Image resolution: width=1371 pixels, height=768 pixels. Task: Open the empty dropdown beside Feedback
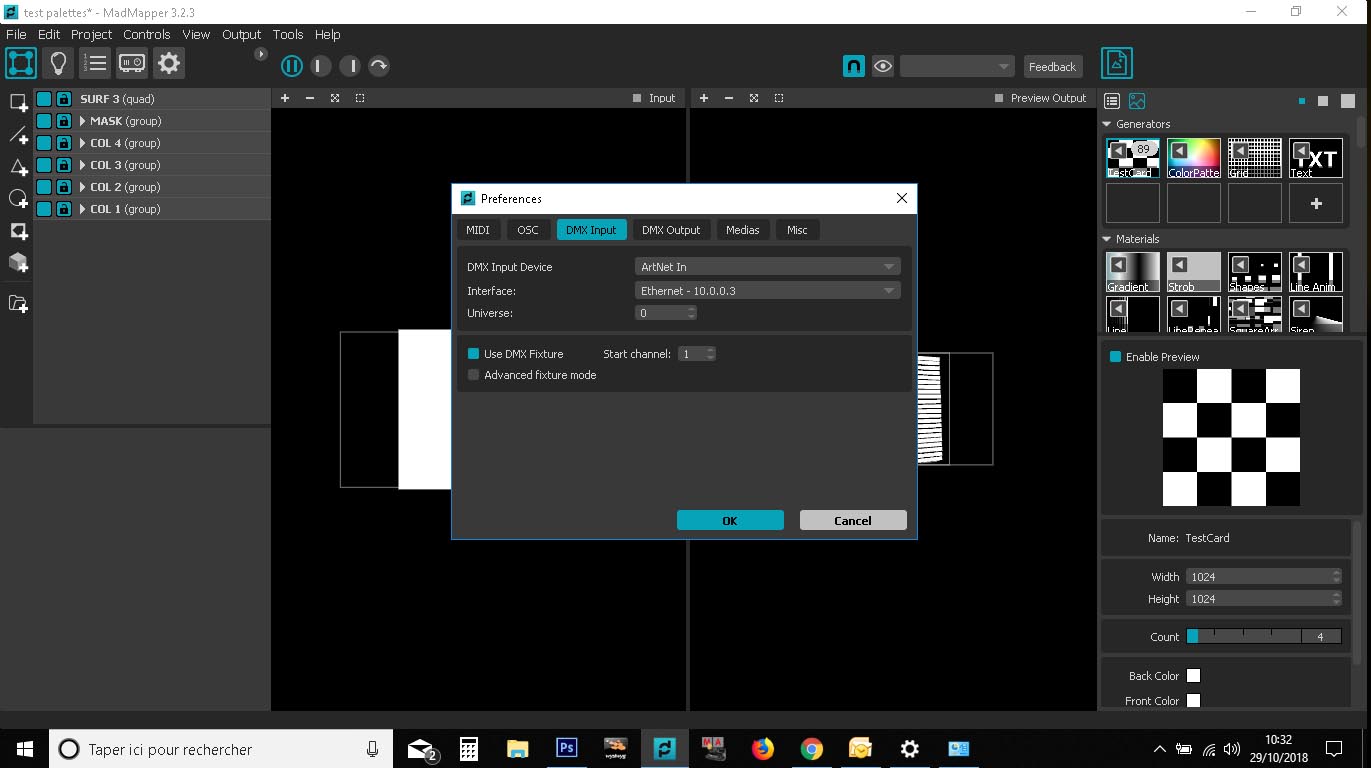pos(957,66)
